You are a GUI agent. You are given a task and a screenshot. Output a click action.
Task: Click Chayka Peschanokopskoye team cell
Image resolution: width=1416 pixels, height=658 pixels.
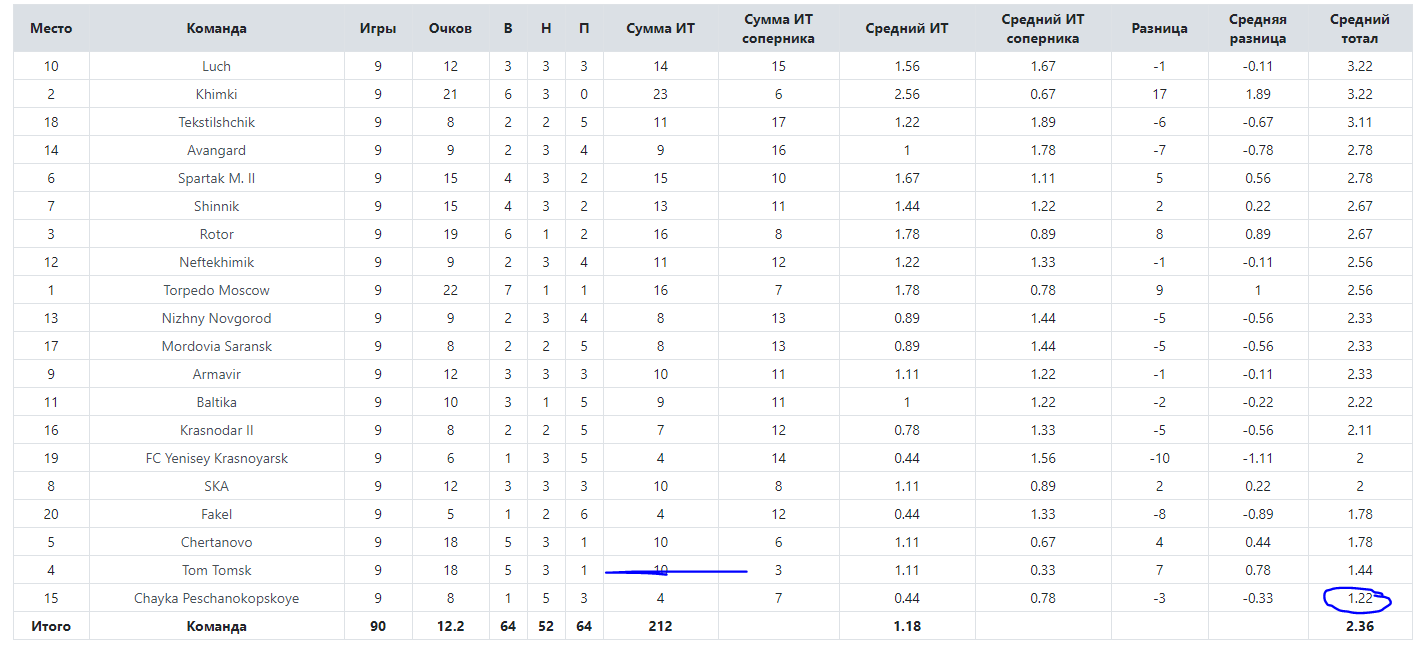point(216,598)
